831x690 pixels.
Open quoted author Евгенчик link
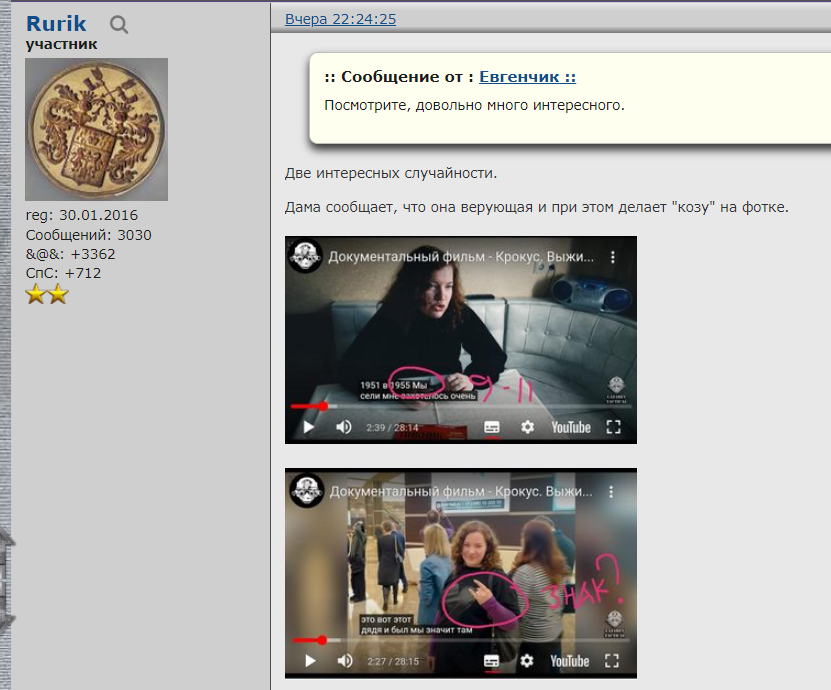527,77
